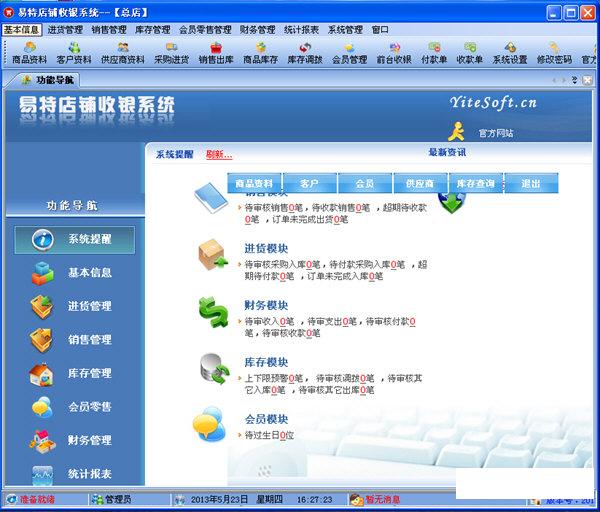The image size is (600, 512).
Task: Click the date 2013年5月23日 in status bar
Action: 219,499
